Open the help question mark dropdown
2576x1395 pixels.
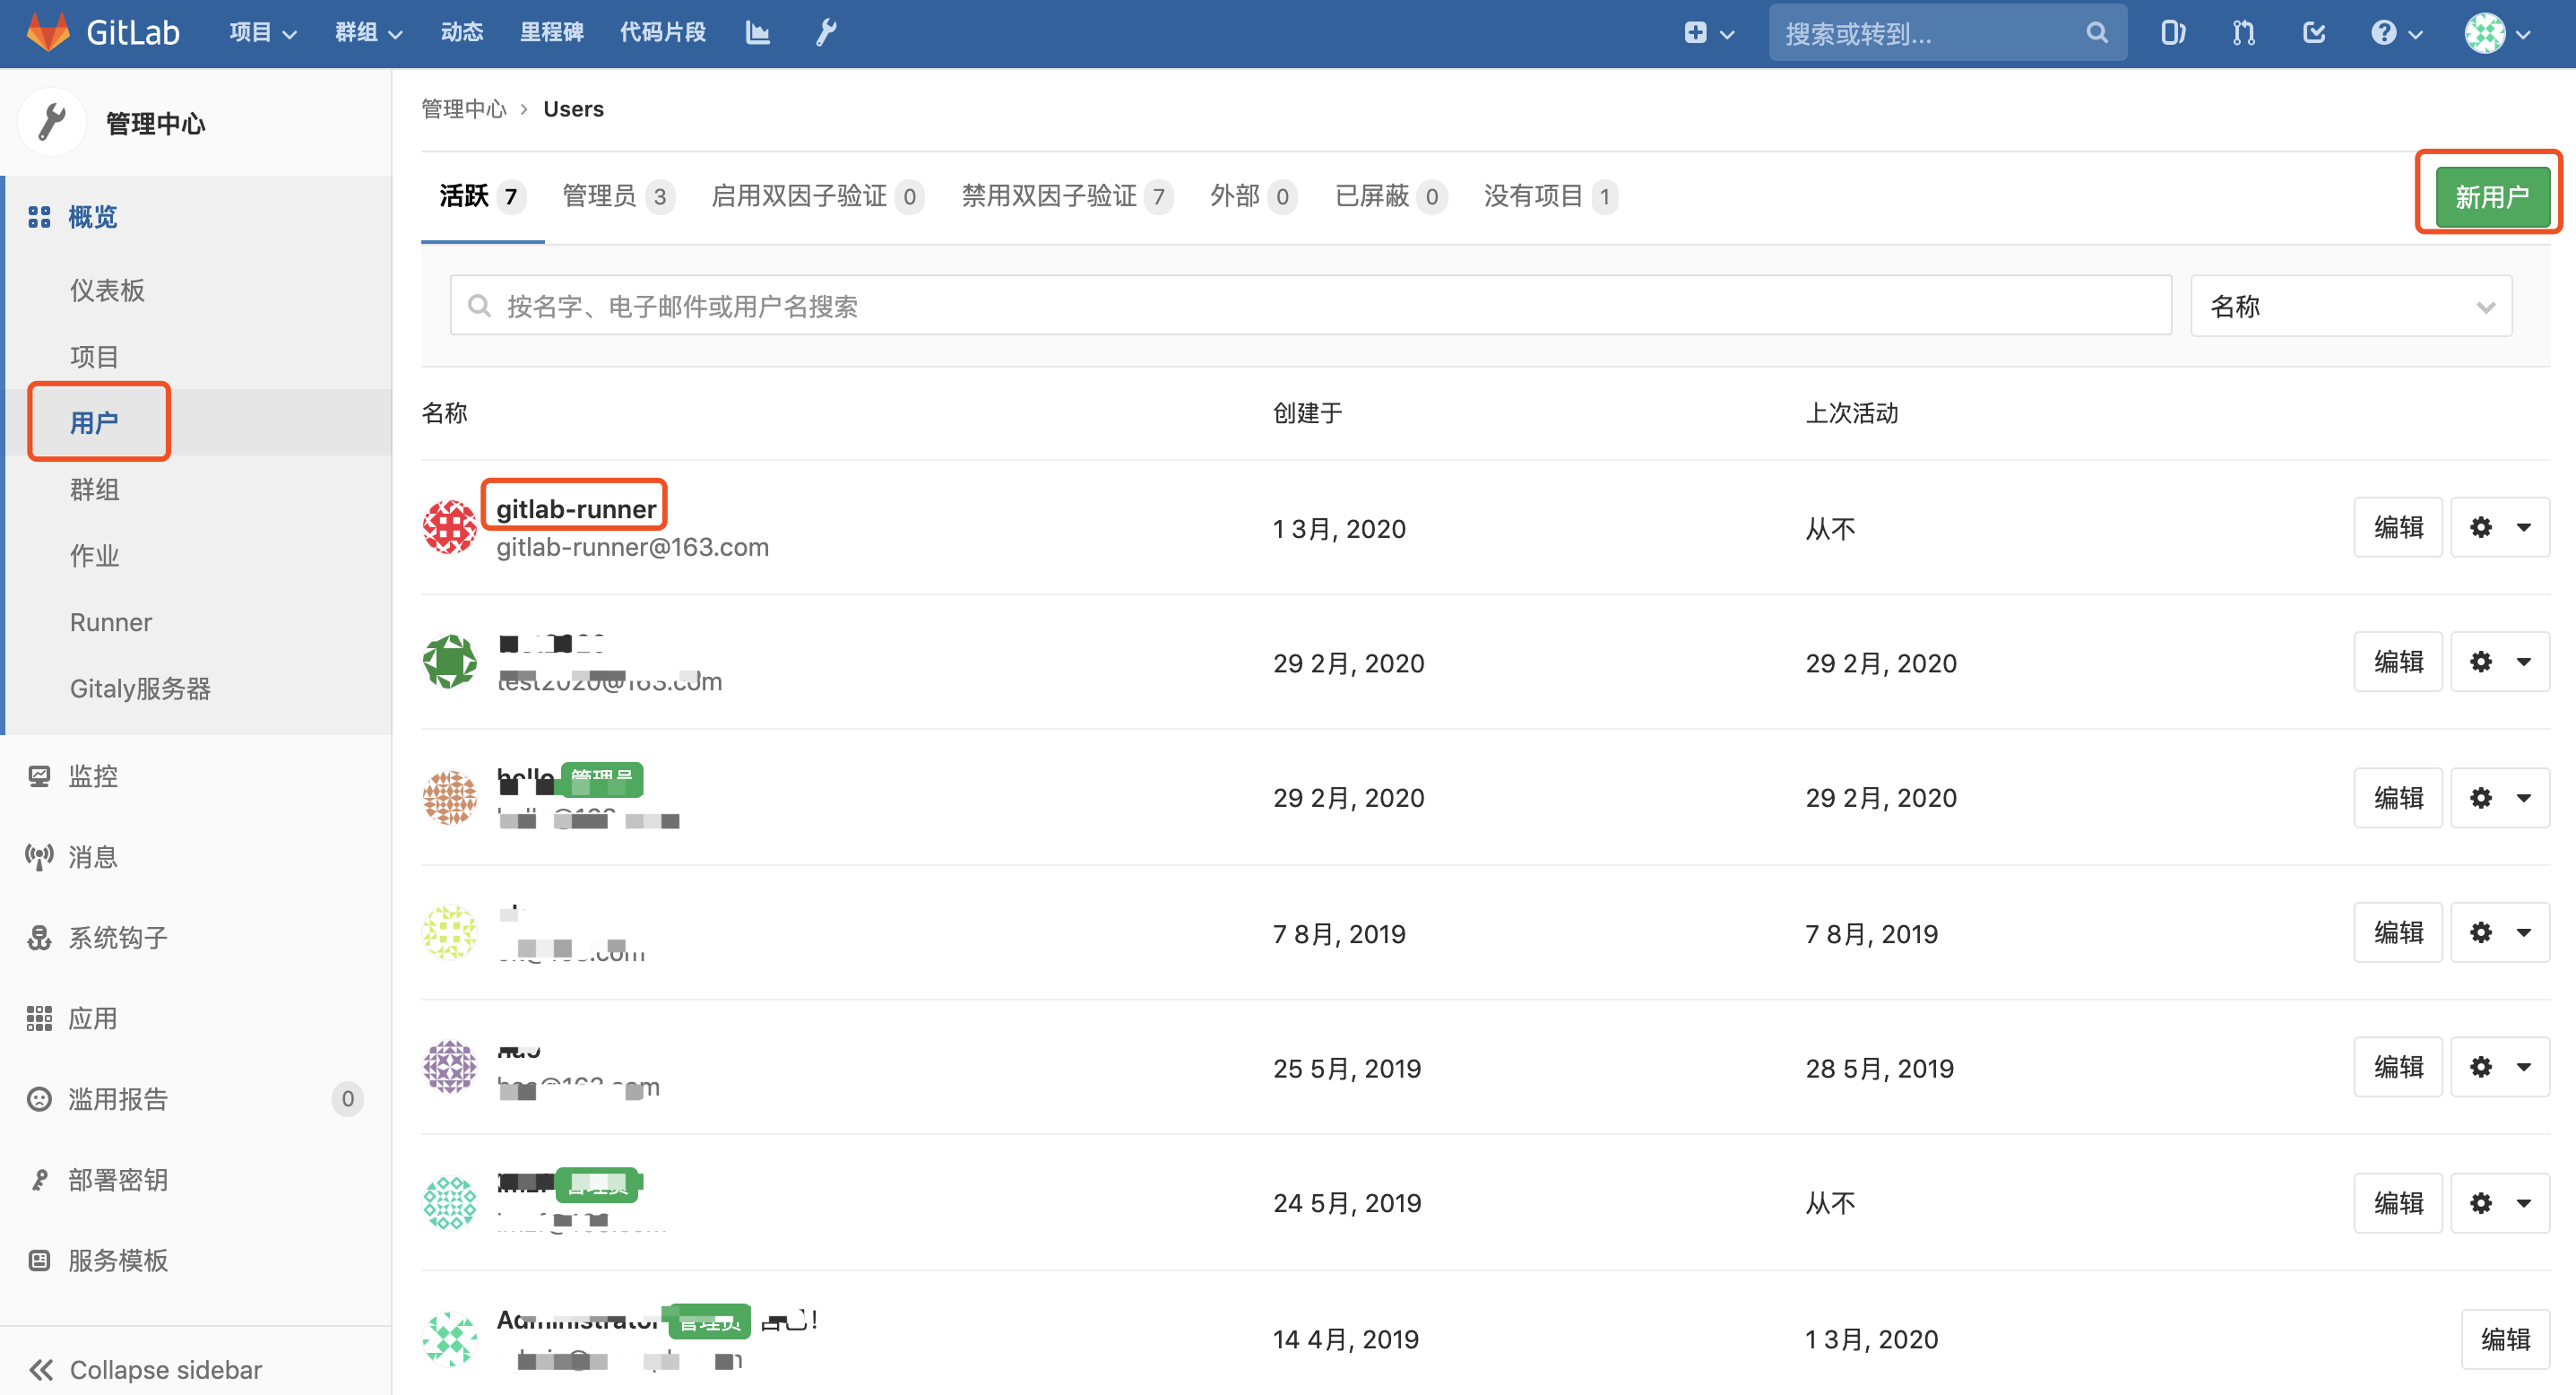click(2396, 32)
